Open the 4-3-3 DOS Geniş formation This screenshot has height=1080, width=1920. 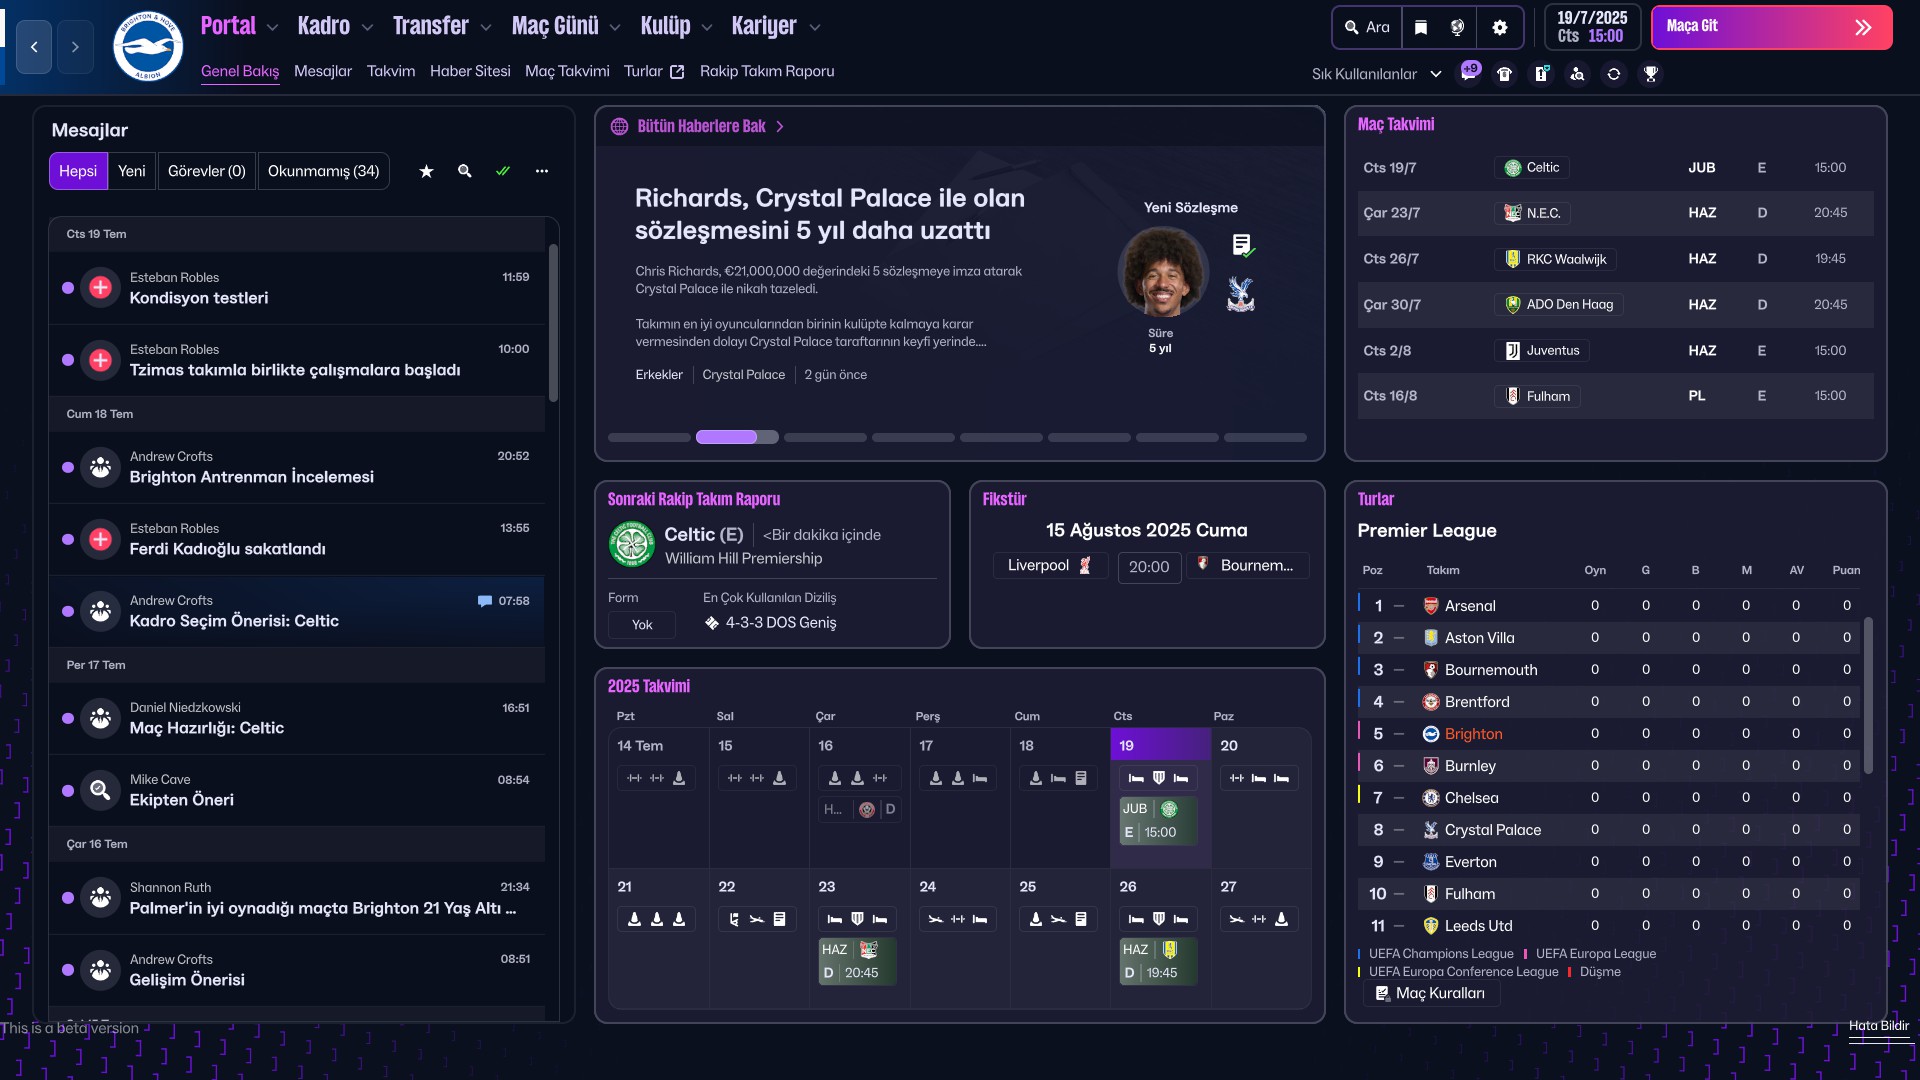point(770,623)
